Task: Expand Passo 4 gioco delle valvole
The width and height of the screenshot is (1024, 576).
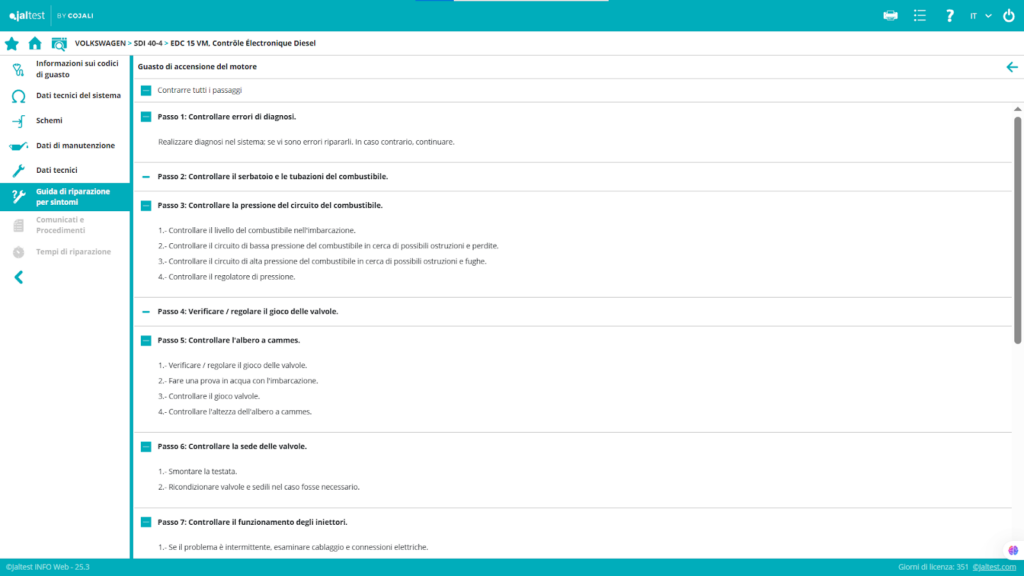Action: point(146,312)
